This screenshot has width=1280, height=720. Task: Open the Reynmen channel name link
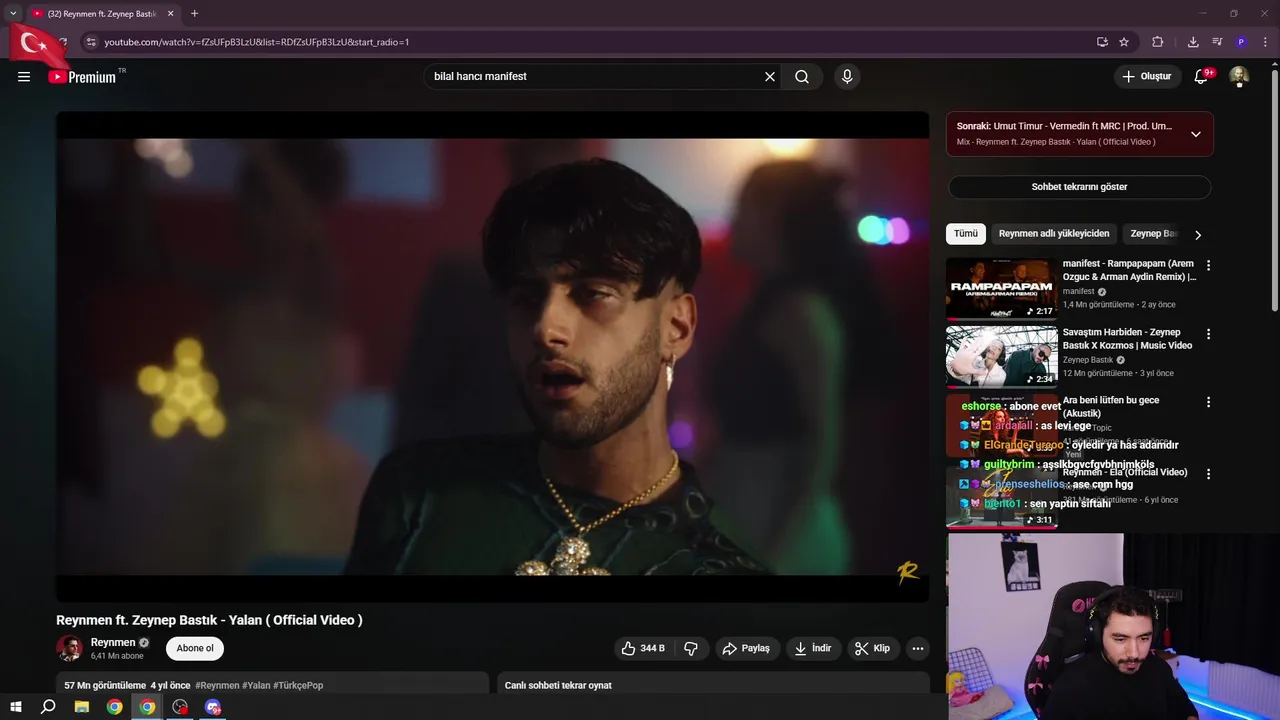pos(113,643)
